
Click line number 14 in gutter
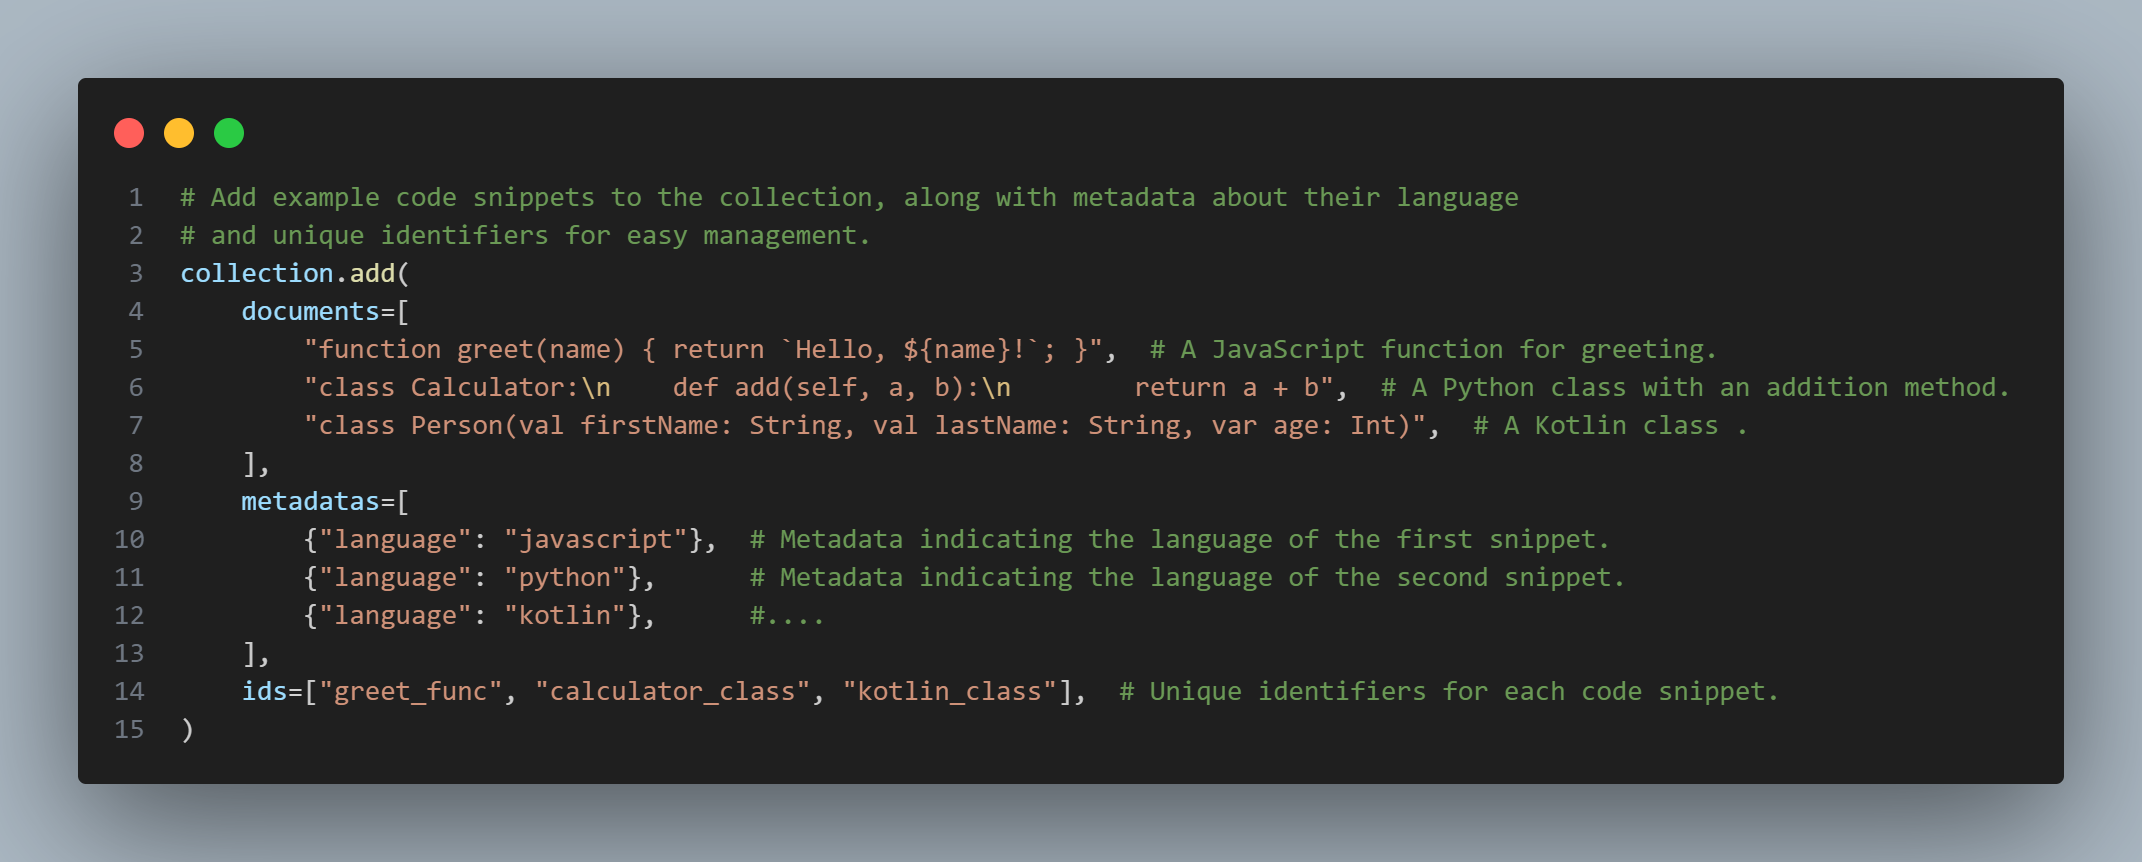(x=129, y=692)
